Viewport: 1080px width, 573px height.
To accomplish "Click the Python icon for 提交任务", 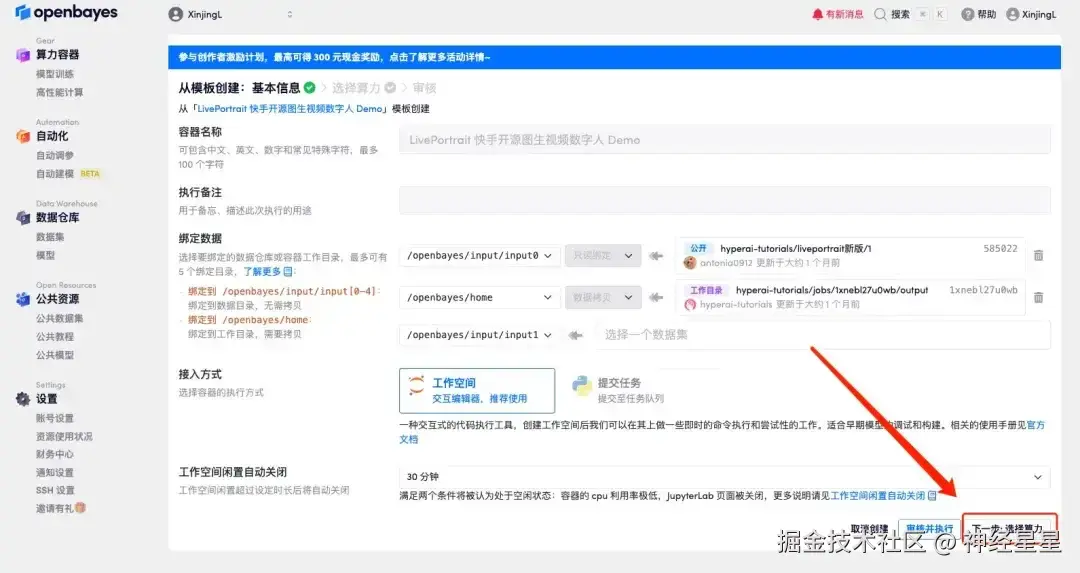I will pyautogui.click(x=582, y=386).
